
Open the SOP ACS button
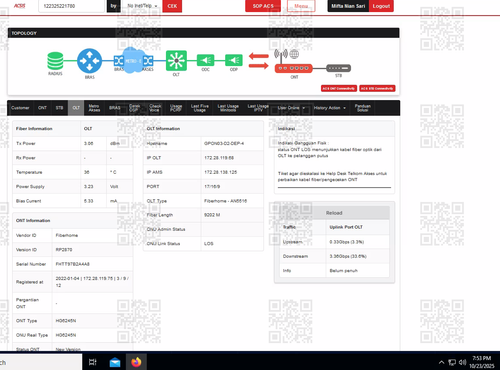coord(263,6)
